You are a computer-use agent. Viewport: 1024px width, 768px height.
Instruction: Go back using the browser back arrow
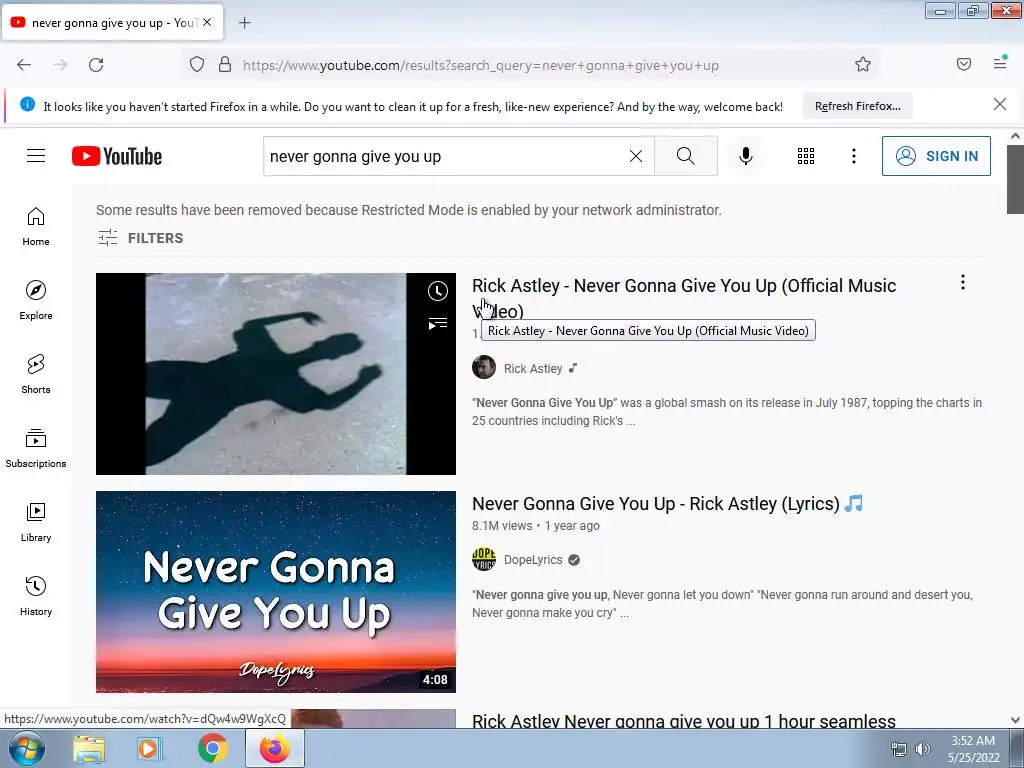point(24,65)
